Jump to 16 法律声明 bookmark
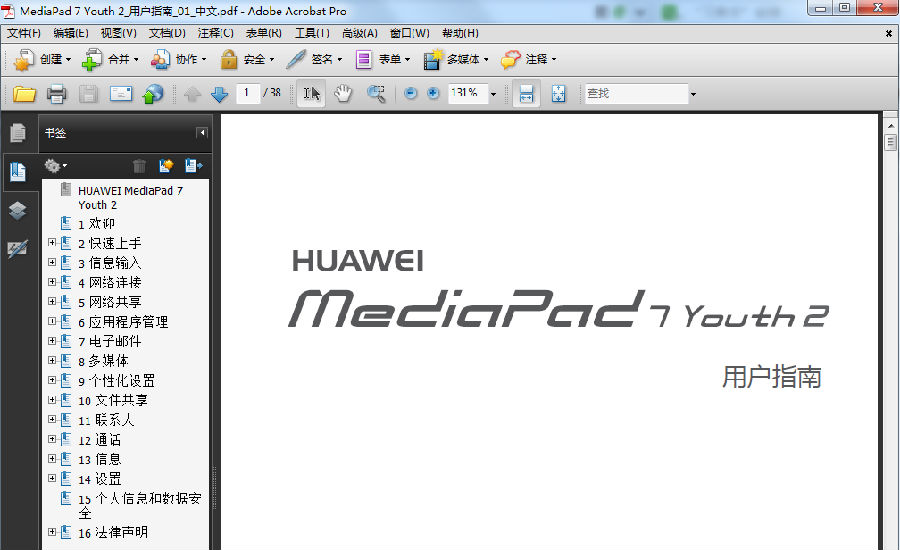900x550 pixels. pyautogui.click(x=113, y=532)
